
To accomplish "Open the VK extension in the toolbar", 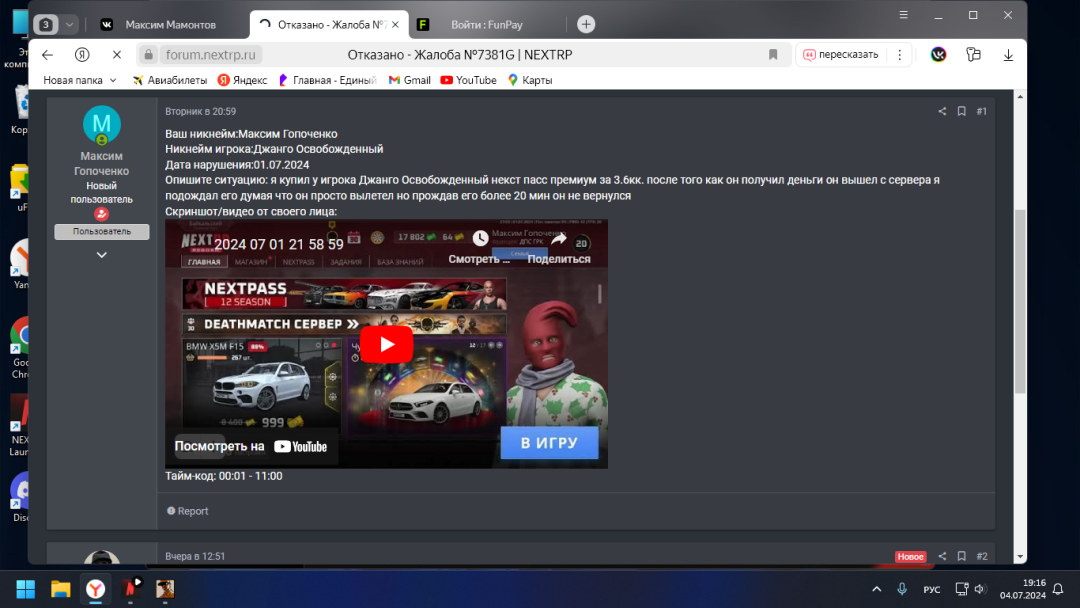I will [x=938, y=55].
